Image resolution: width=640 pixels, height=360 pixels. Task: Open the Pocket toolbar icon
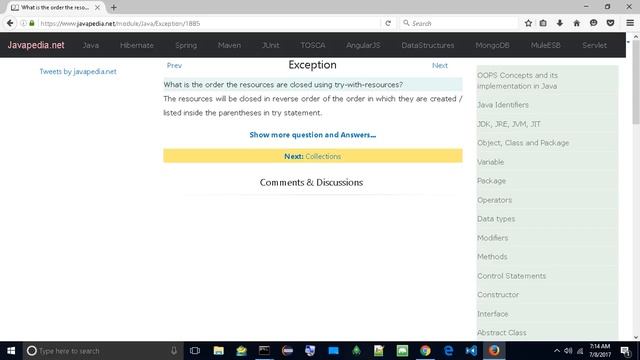coord(610,23)
